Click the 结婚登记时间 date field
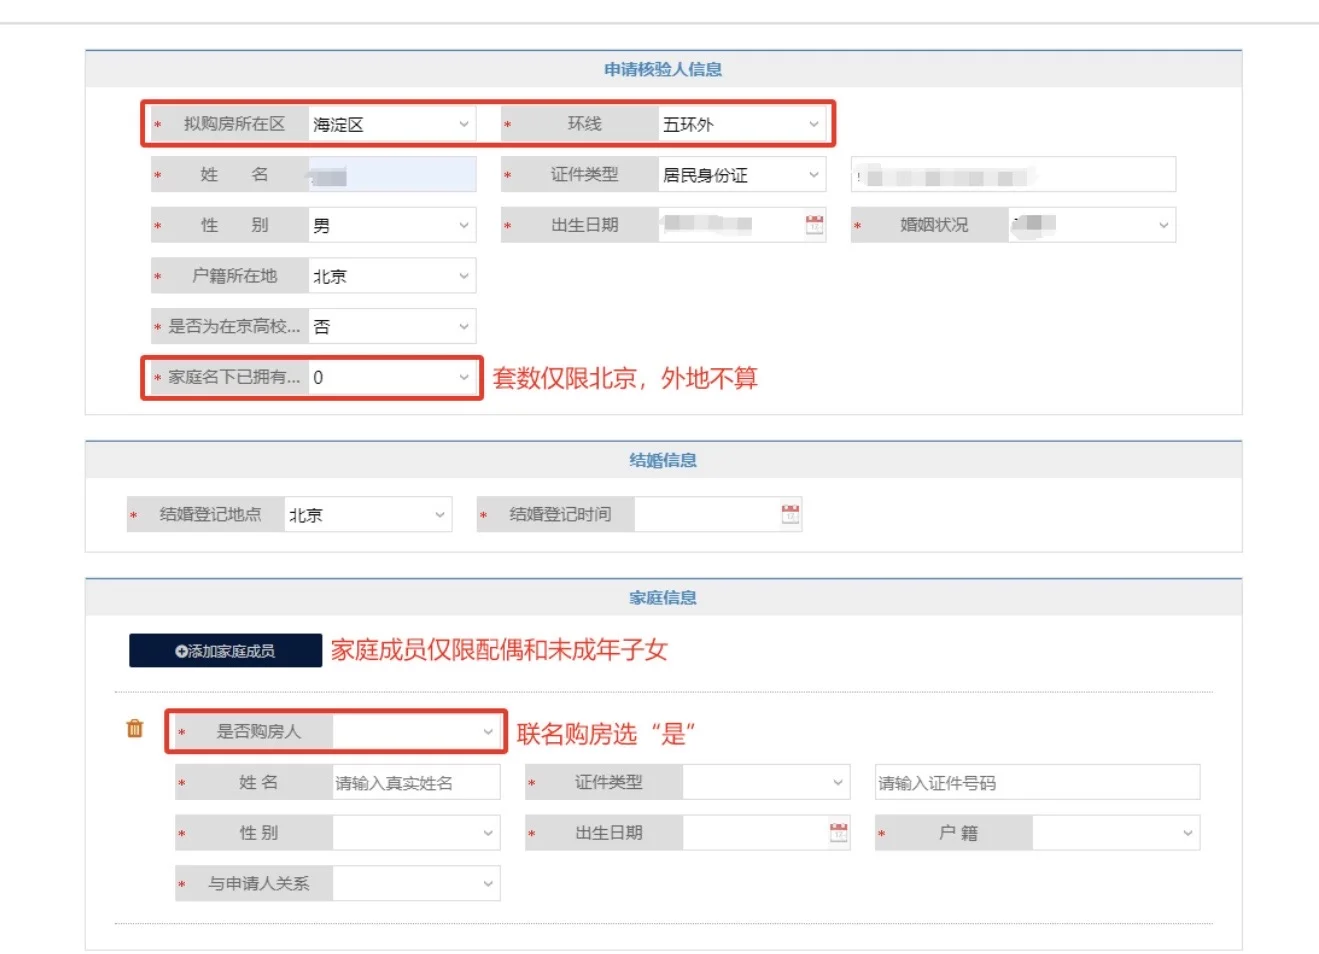1319x954 pixels. (x=718, y=514)
